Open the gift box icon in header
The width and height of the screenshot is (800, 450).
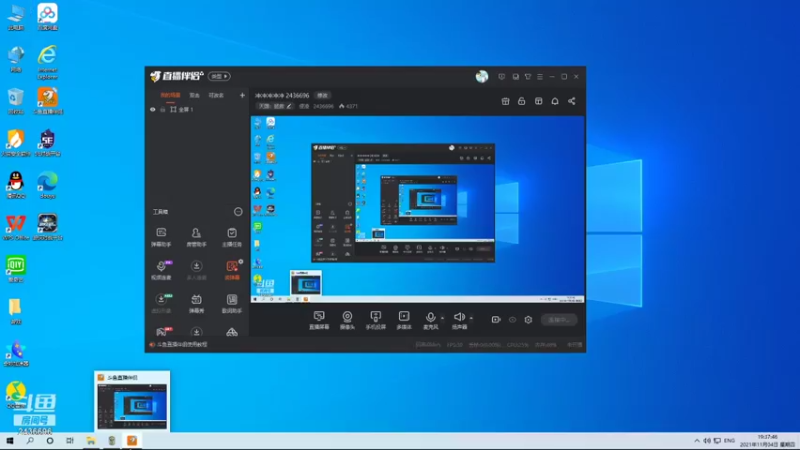[x=505, y=101]
